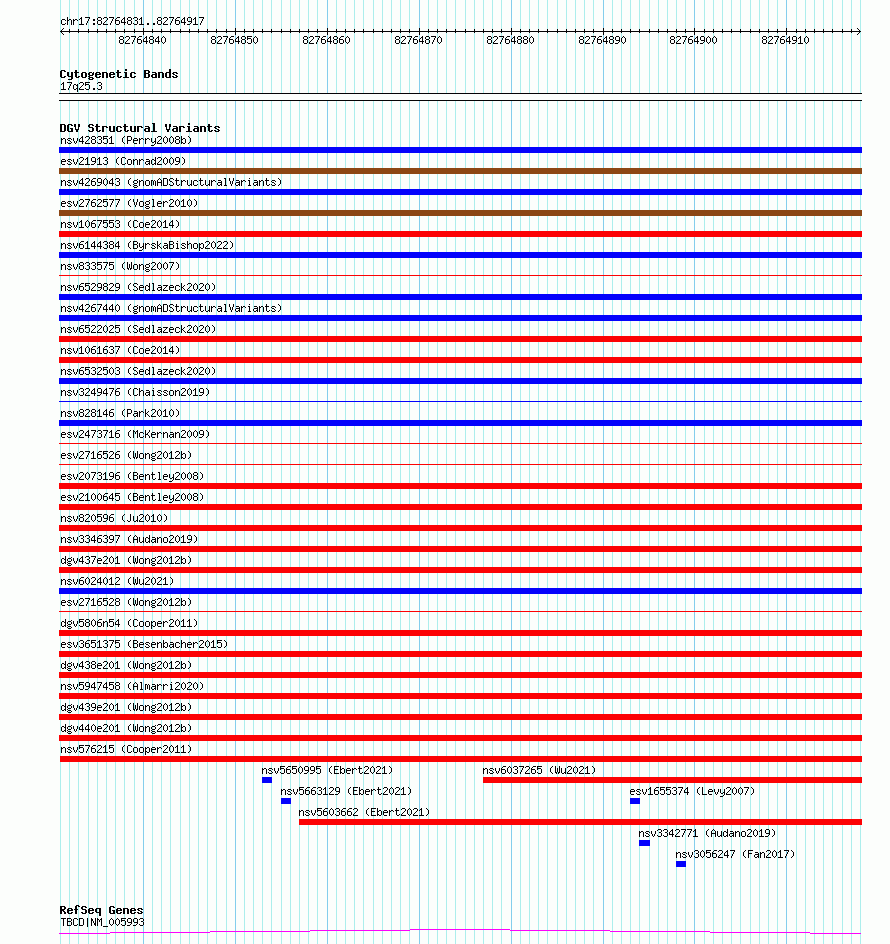The image size is (890, 944).
Task: Click ruler position 82764840
Action: click(143, 40)
